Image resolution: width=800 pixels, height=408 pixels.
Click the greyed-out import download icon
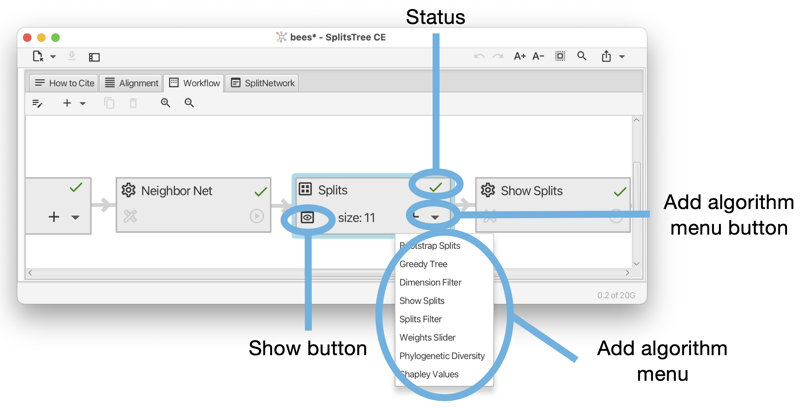71,56
